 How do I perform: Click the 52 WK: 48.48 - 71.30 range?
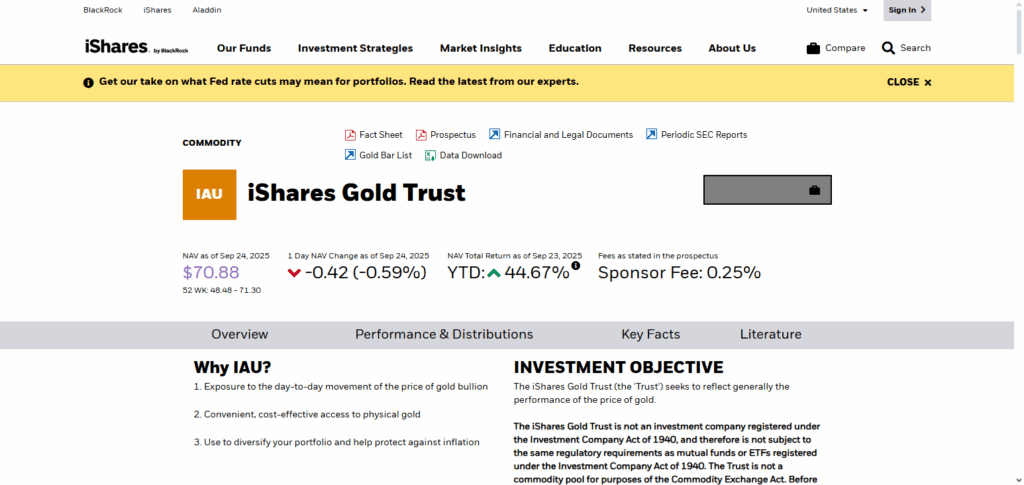click(x=221, y=290)
